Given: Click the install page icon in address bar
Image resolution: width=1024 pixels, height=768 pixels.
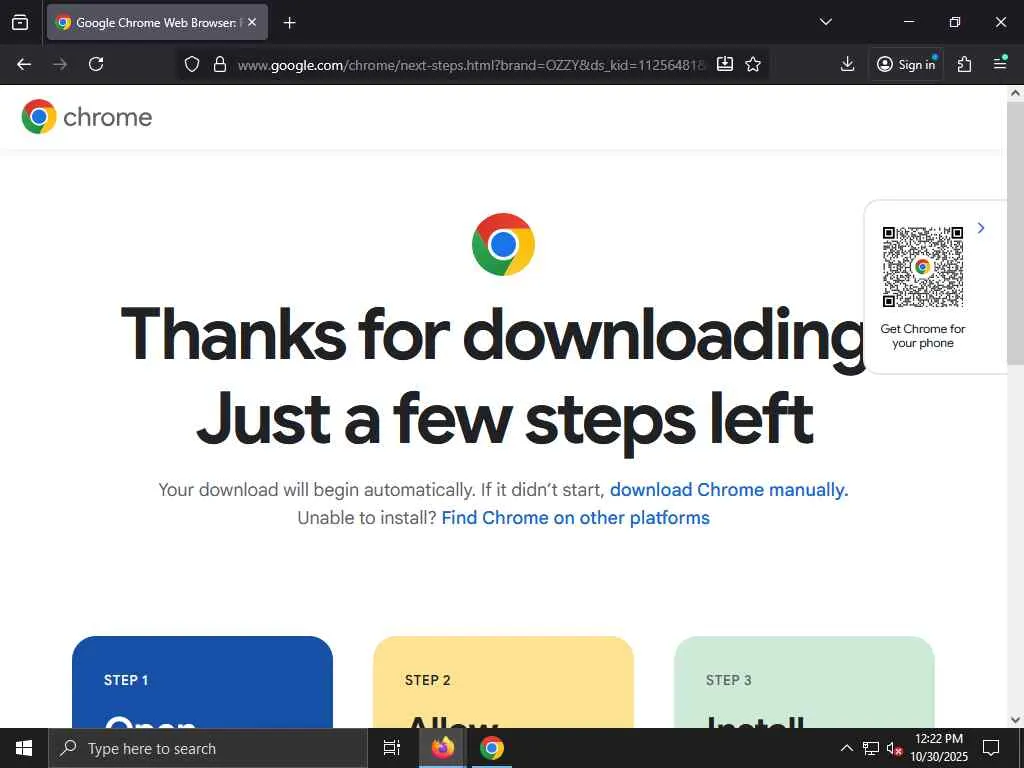Looking at the screenshot, I should click(x=724, y=64).
